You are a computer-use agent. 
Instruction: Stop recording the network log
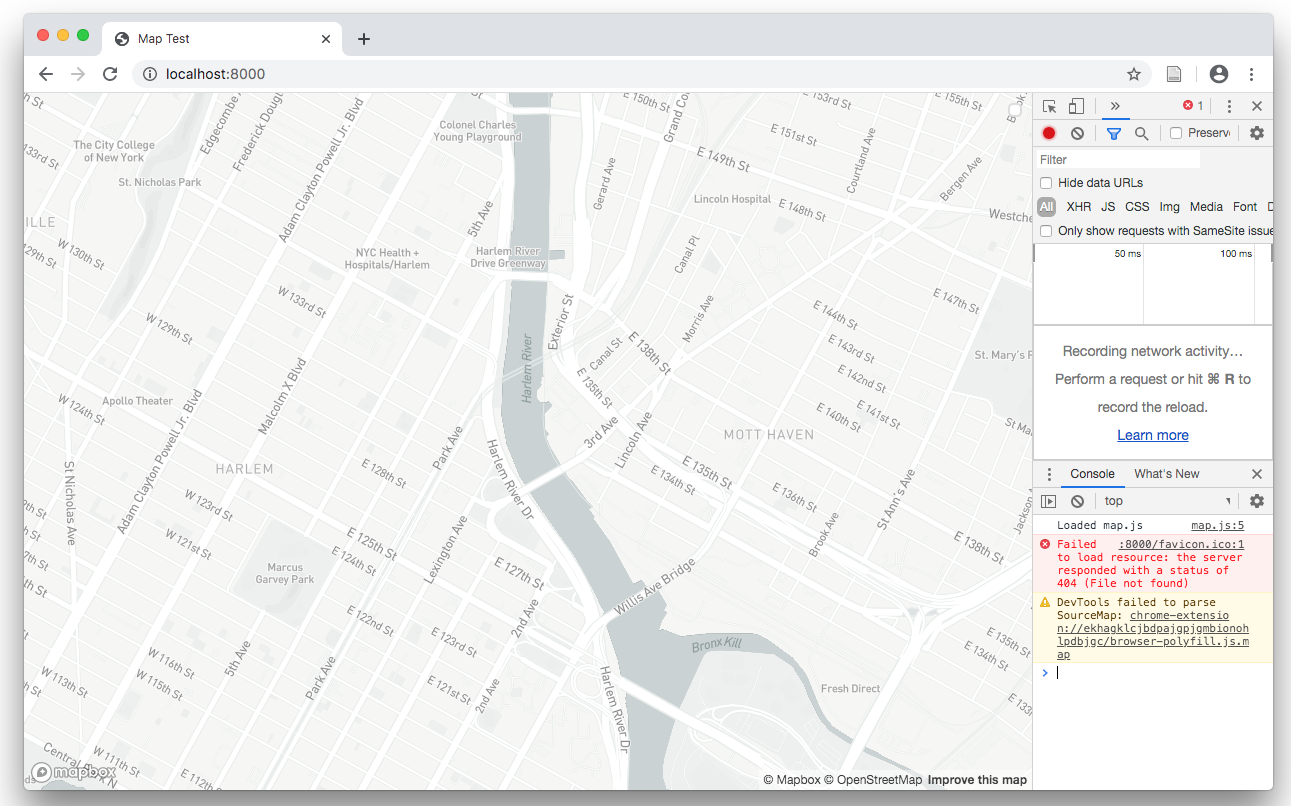click(x=1049, y=133)
